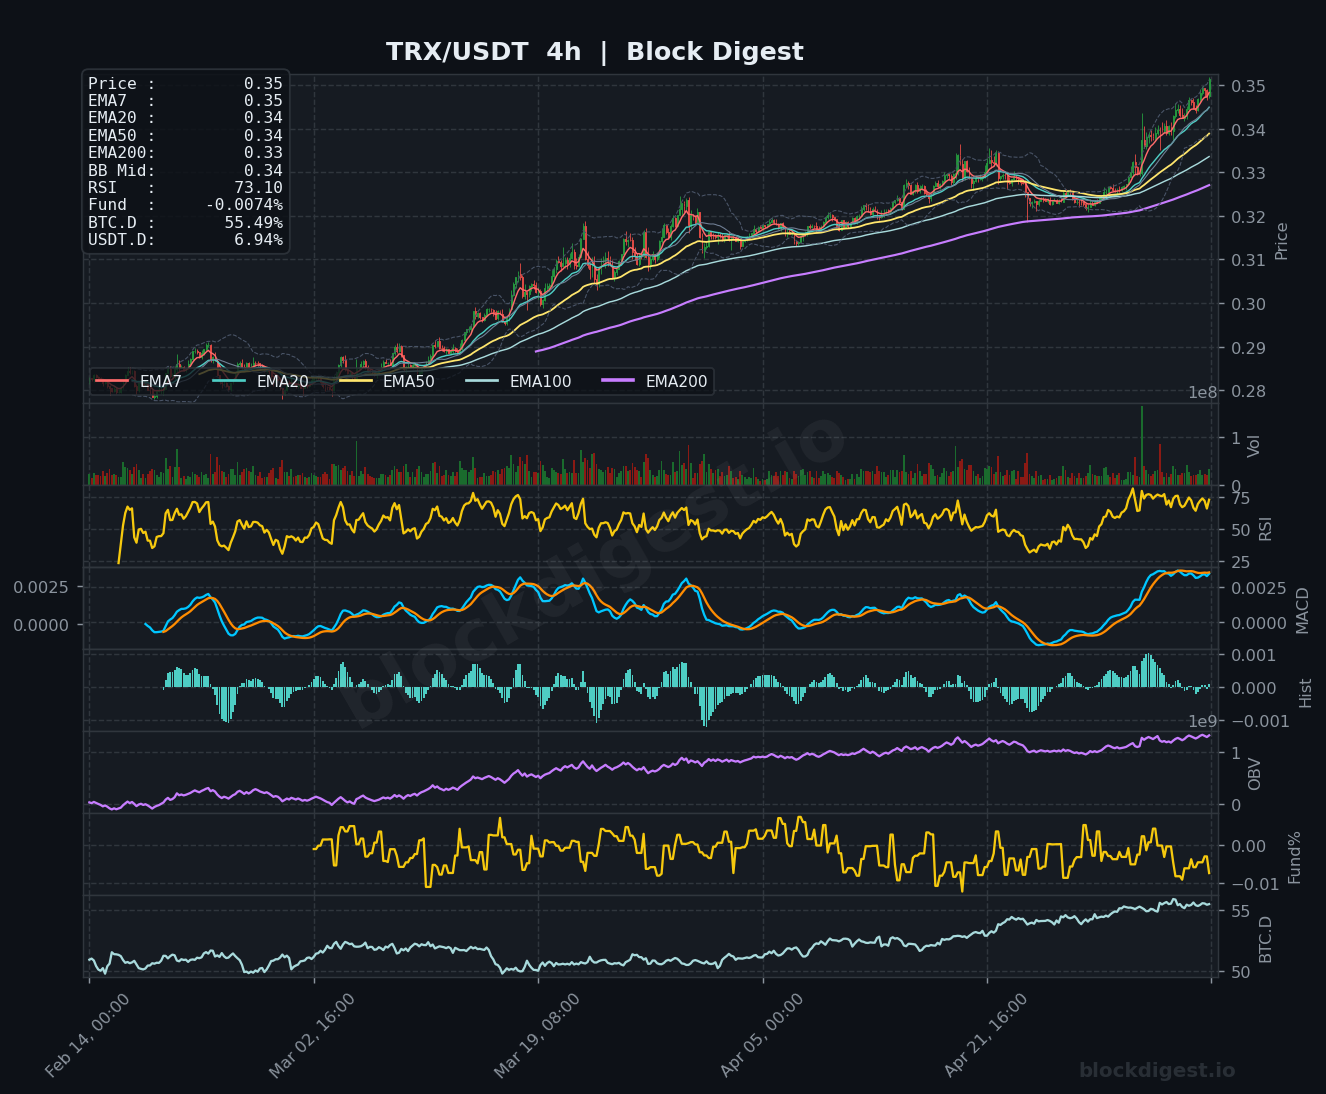The height and width of the screenshot is (1094, 1326).
Task: Click the OBV axis label
Action: [x=1254, y=774]
